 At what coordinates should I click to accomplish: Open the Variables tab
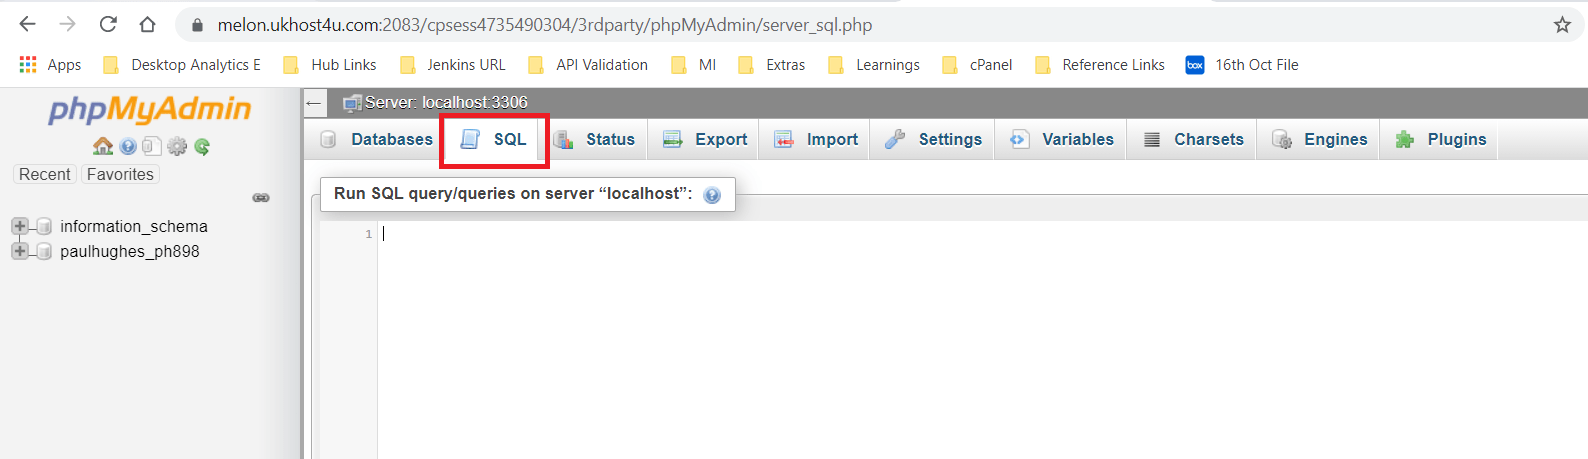1062,140
